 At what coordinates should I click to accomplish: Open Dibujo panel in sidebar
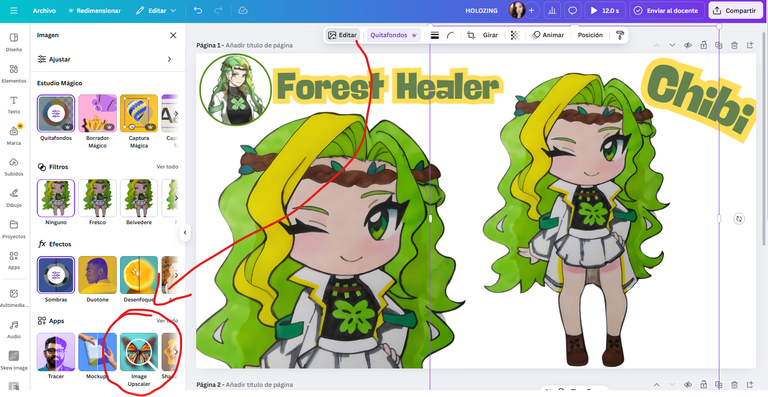14,198
